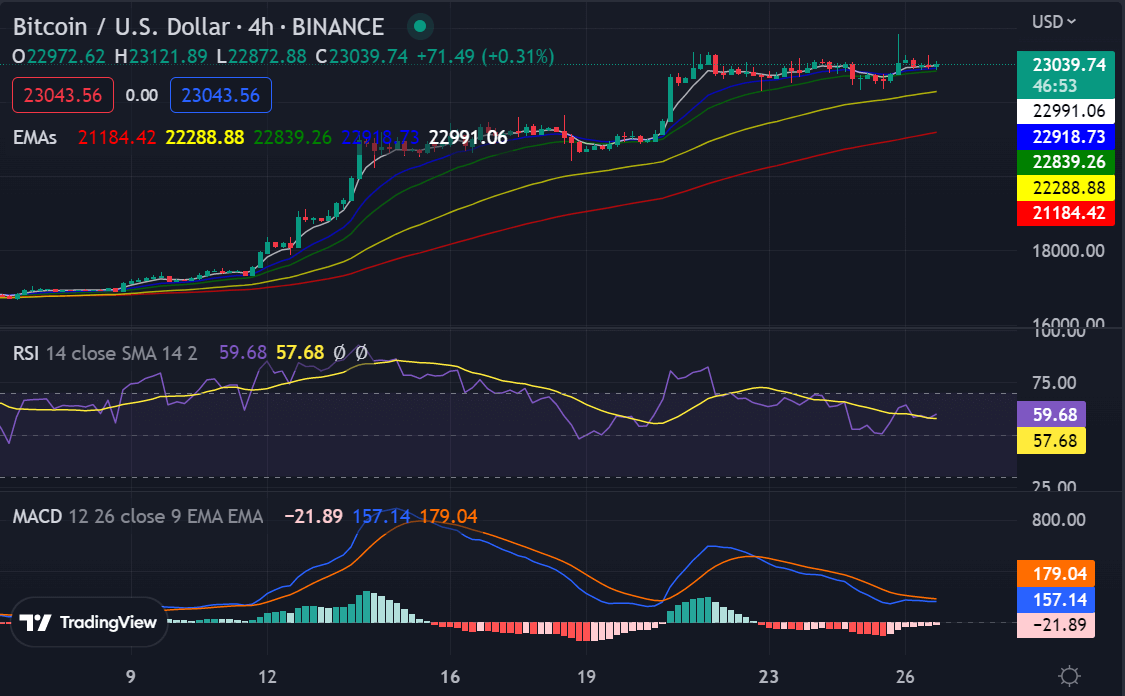
Task: Toggle visibility of the RSI indicator legend
Action: coord(26,353)
